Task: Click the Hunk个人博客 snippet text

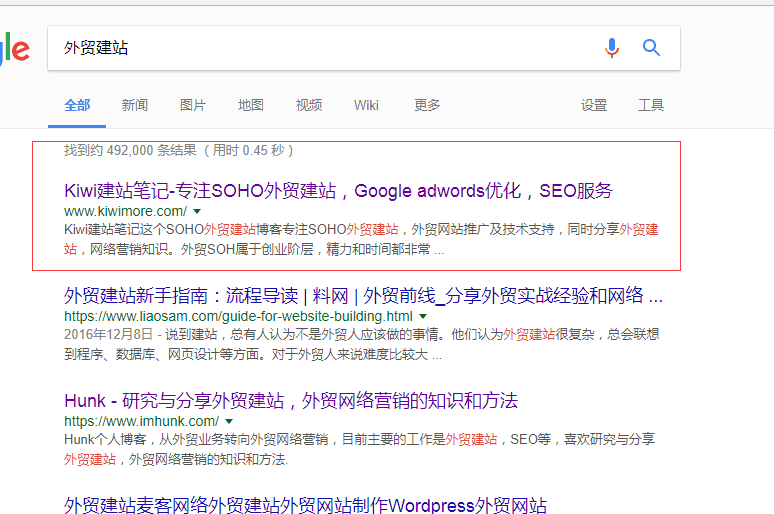Action: click(359, 449)
